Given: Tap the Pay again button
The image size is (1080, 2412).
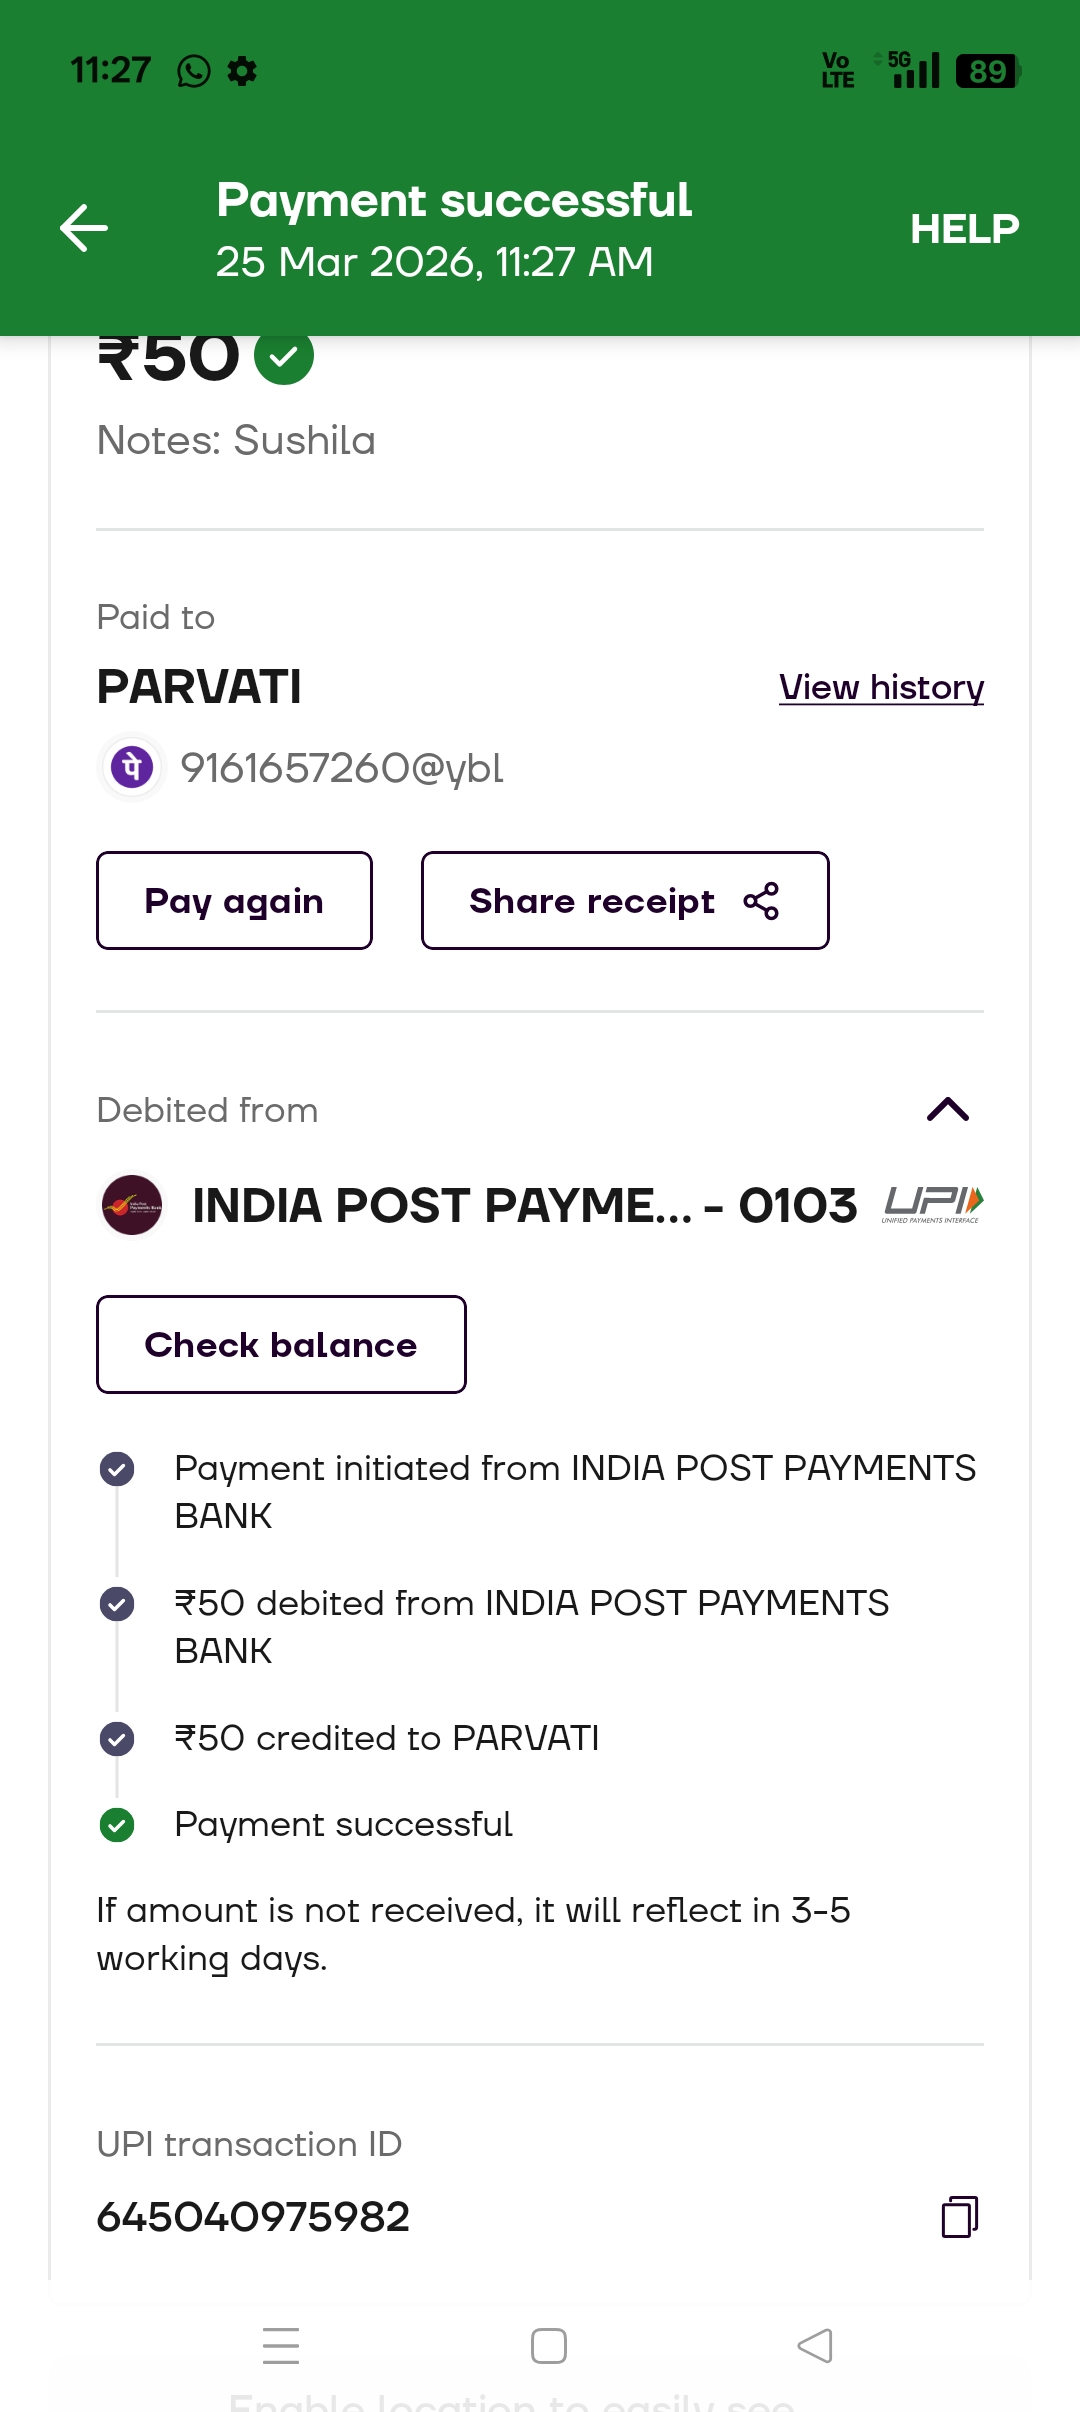Looking at the screenshot, I should (234, 900).
